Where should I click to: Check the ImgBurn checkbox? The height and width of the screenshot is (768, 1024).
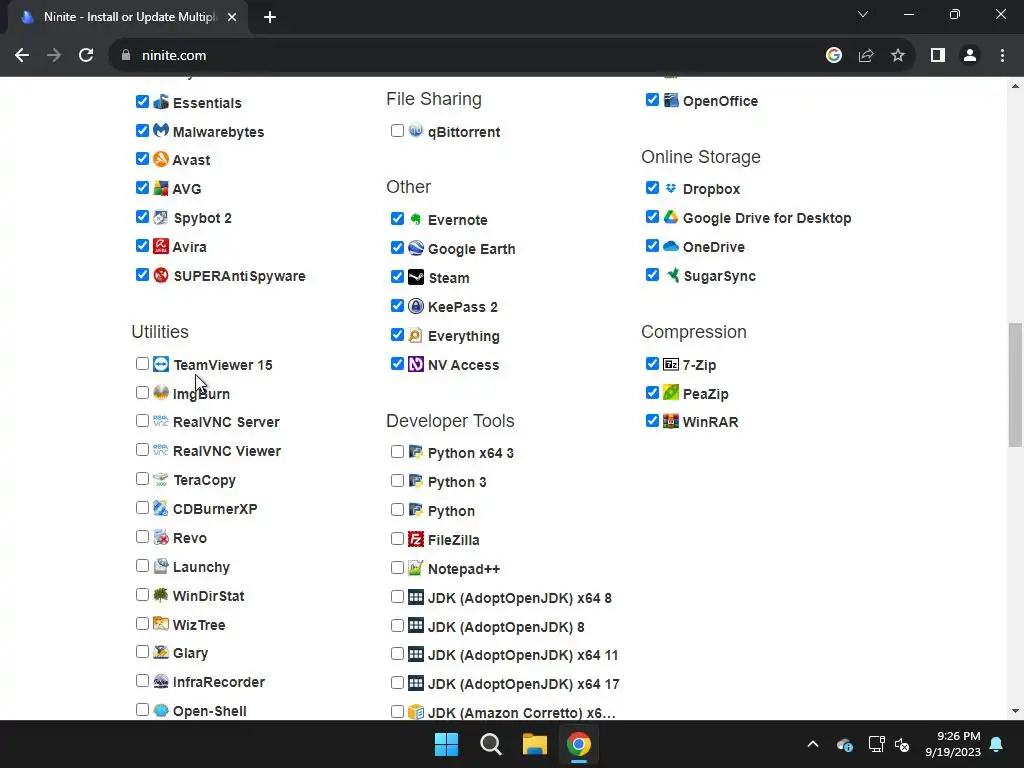[142, 392]
